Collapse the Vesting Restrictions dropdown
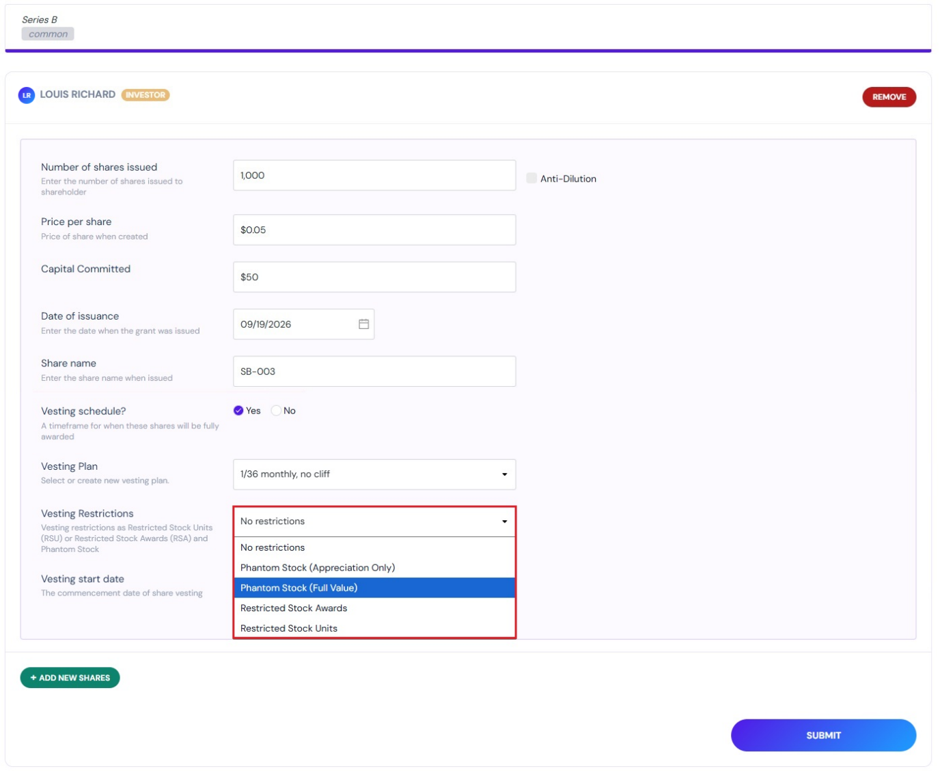940x771 pixels. point(375,522)
